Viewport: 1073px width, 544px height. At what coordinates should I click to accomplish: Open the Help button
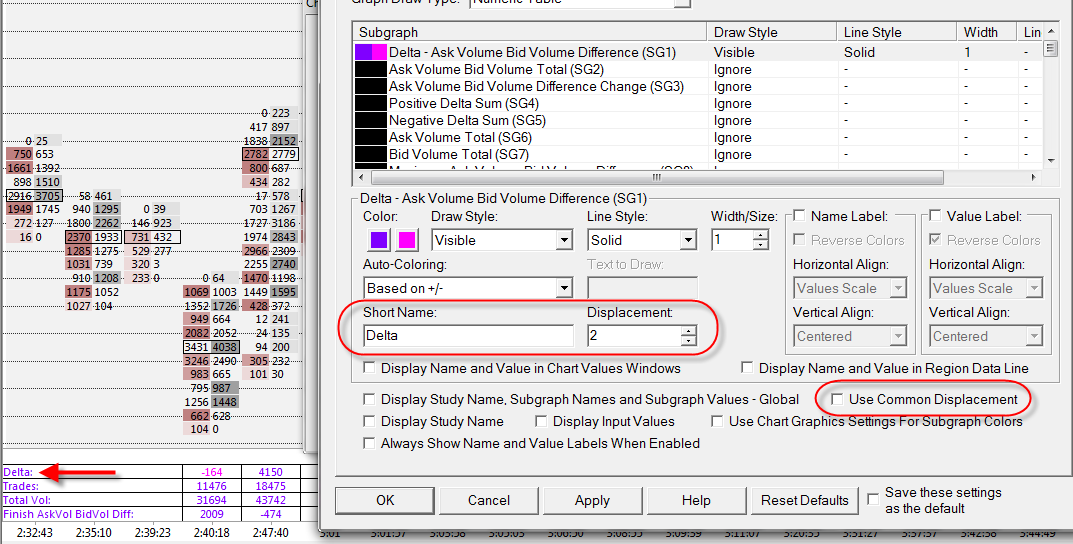[696, 500]
